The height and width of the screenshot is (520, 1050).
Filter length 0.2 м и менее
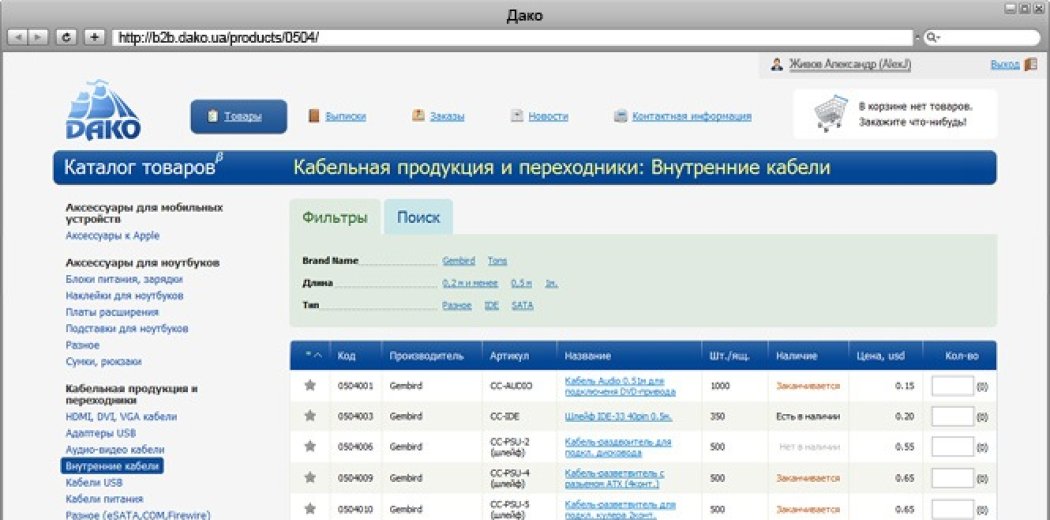point(470,283)
